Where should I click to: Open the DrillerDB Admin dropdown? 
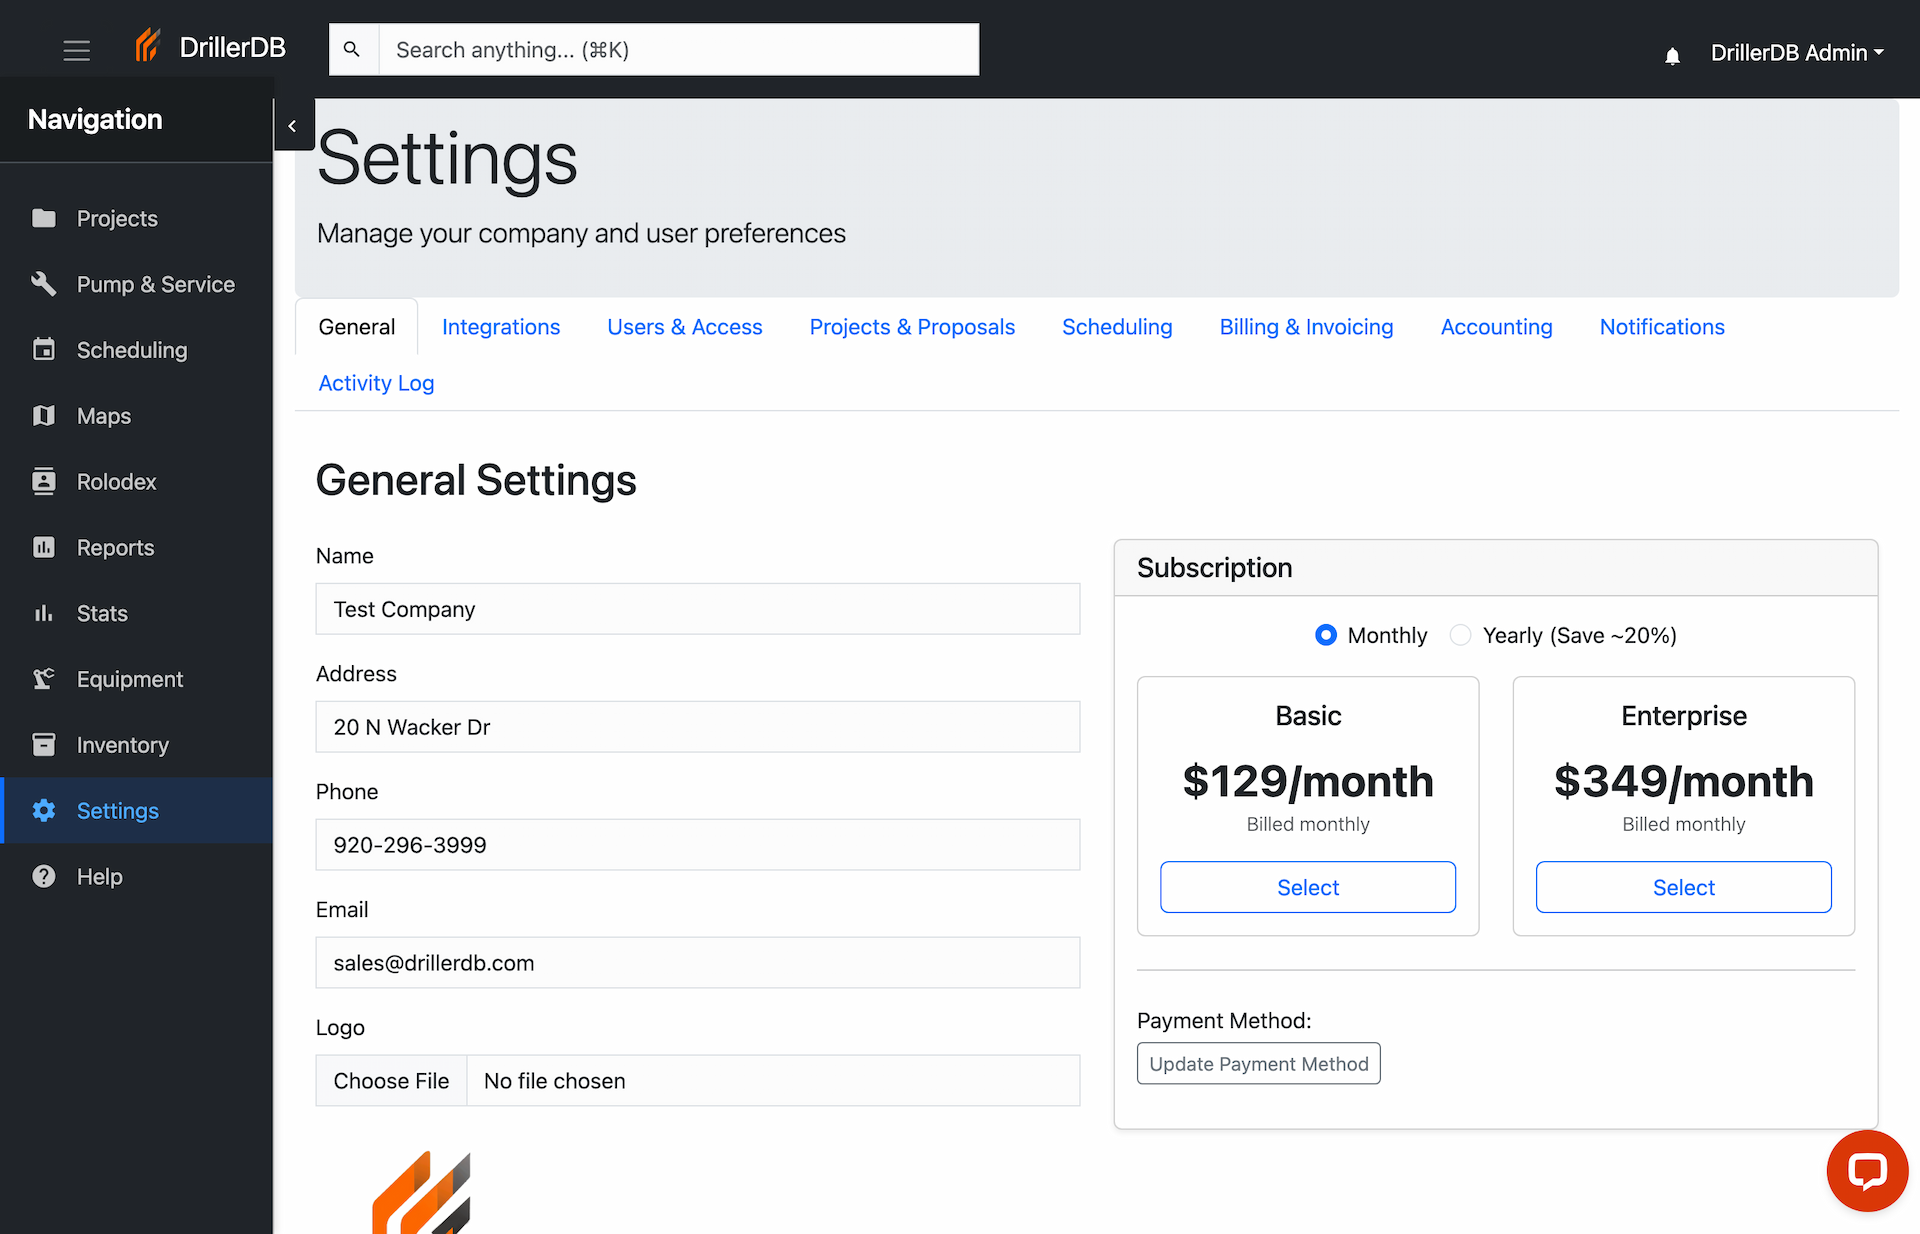click(x=1797, y=52)
